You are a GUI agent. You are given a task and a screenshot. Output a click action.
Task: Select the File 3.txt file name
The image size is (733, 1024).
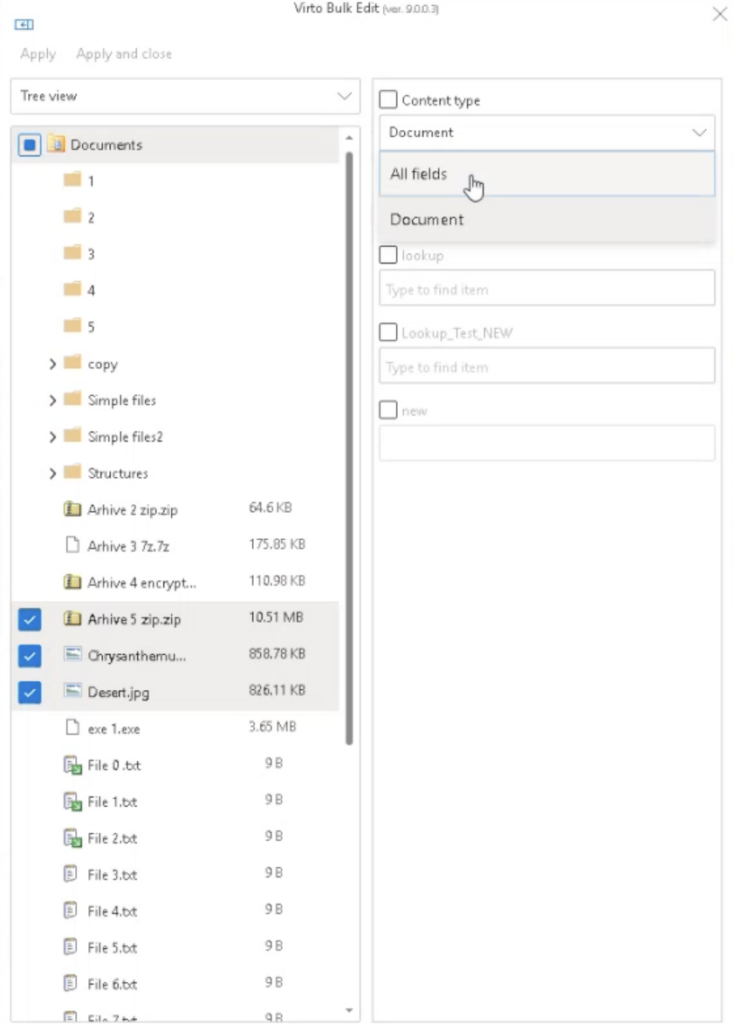pyautogui.click(x=112, y=874)
